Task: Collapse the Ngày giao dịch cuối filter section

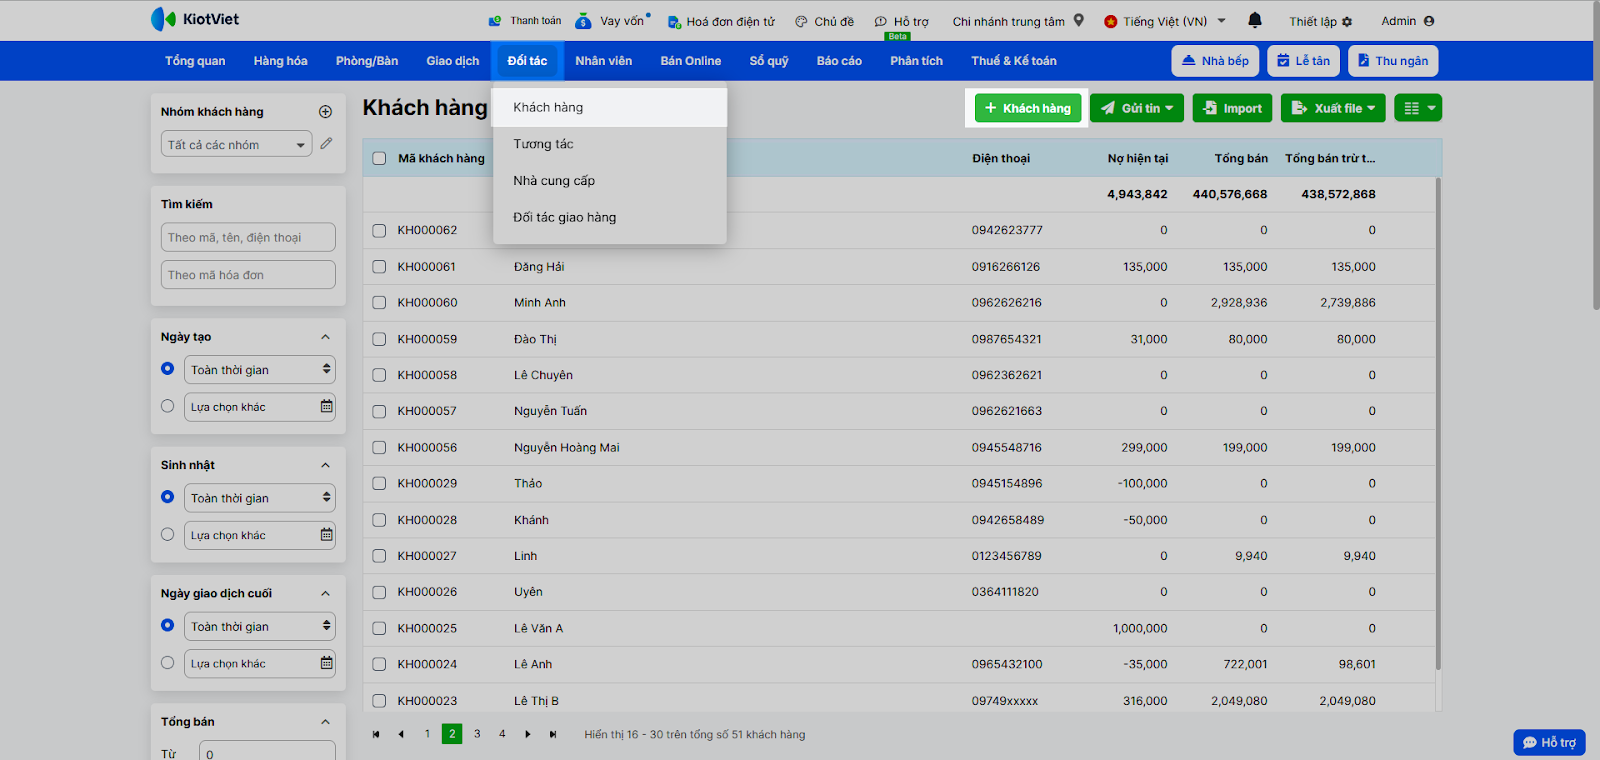Action: click(325, 594)
